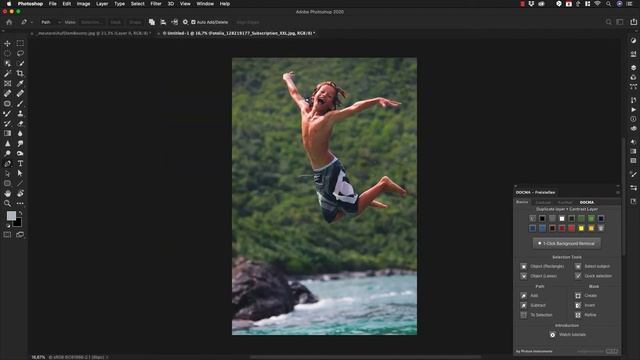
Task: Click the jumping boy photo on canvas
Action: 324,196
